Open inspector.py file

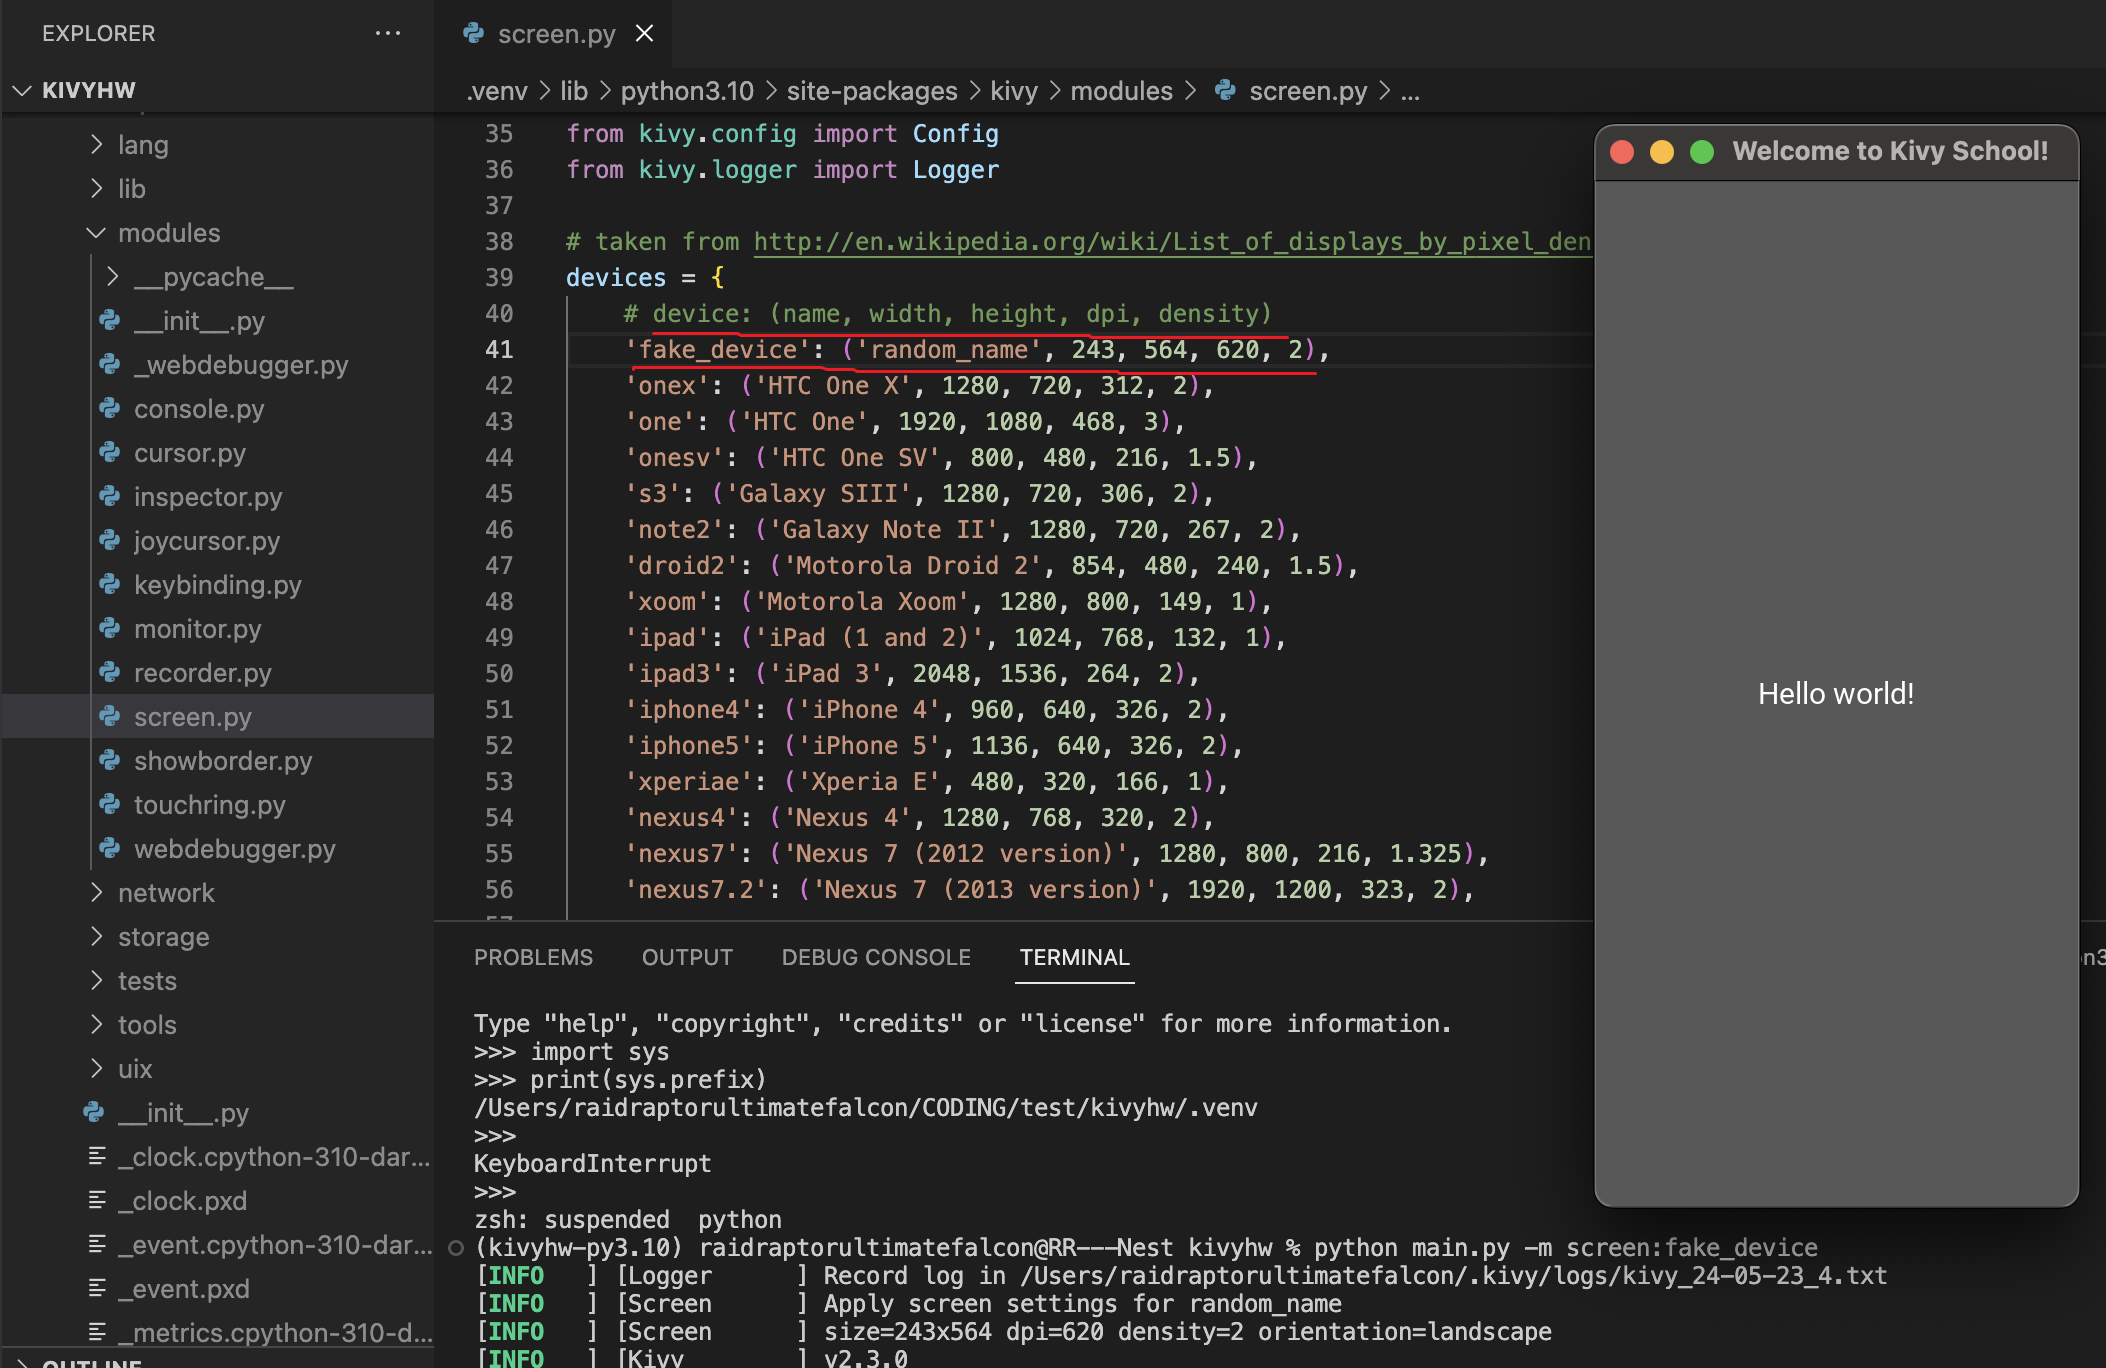click(208, 497)
